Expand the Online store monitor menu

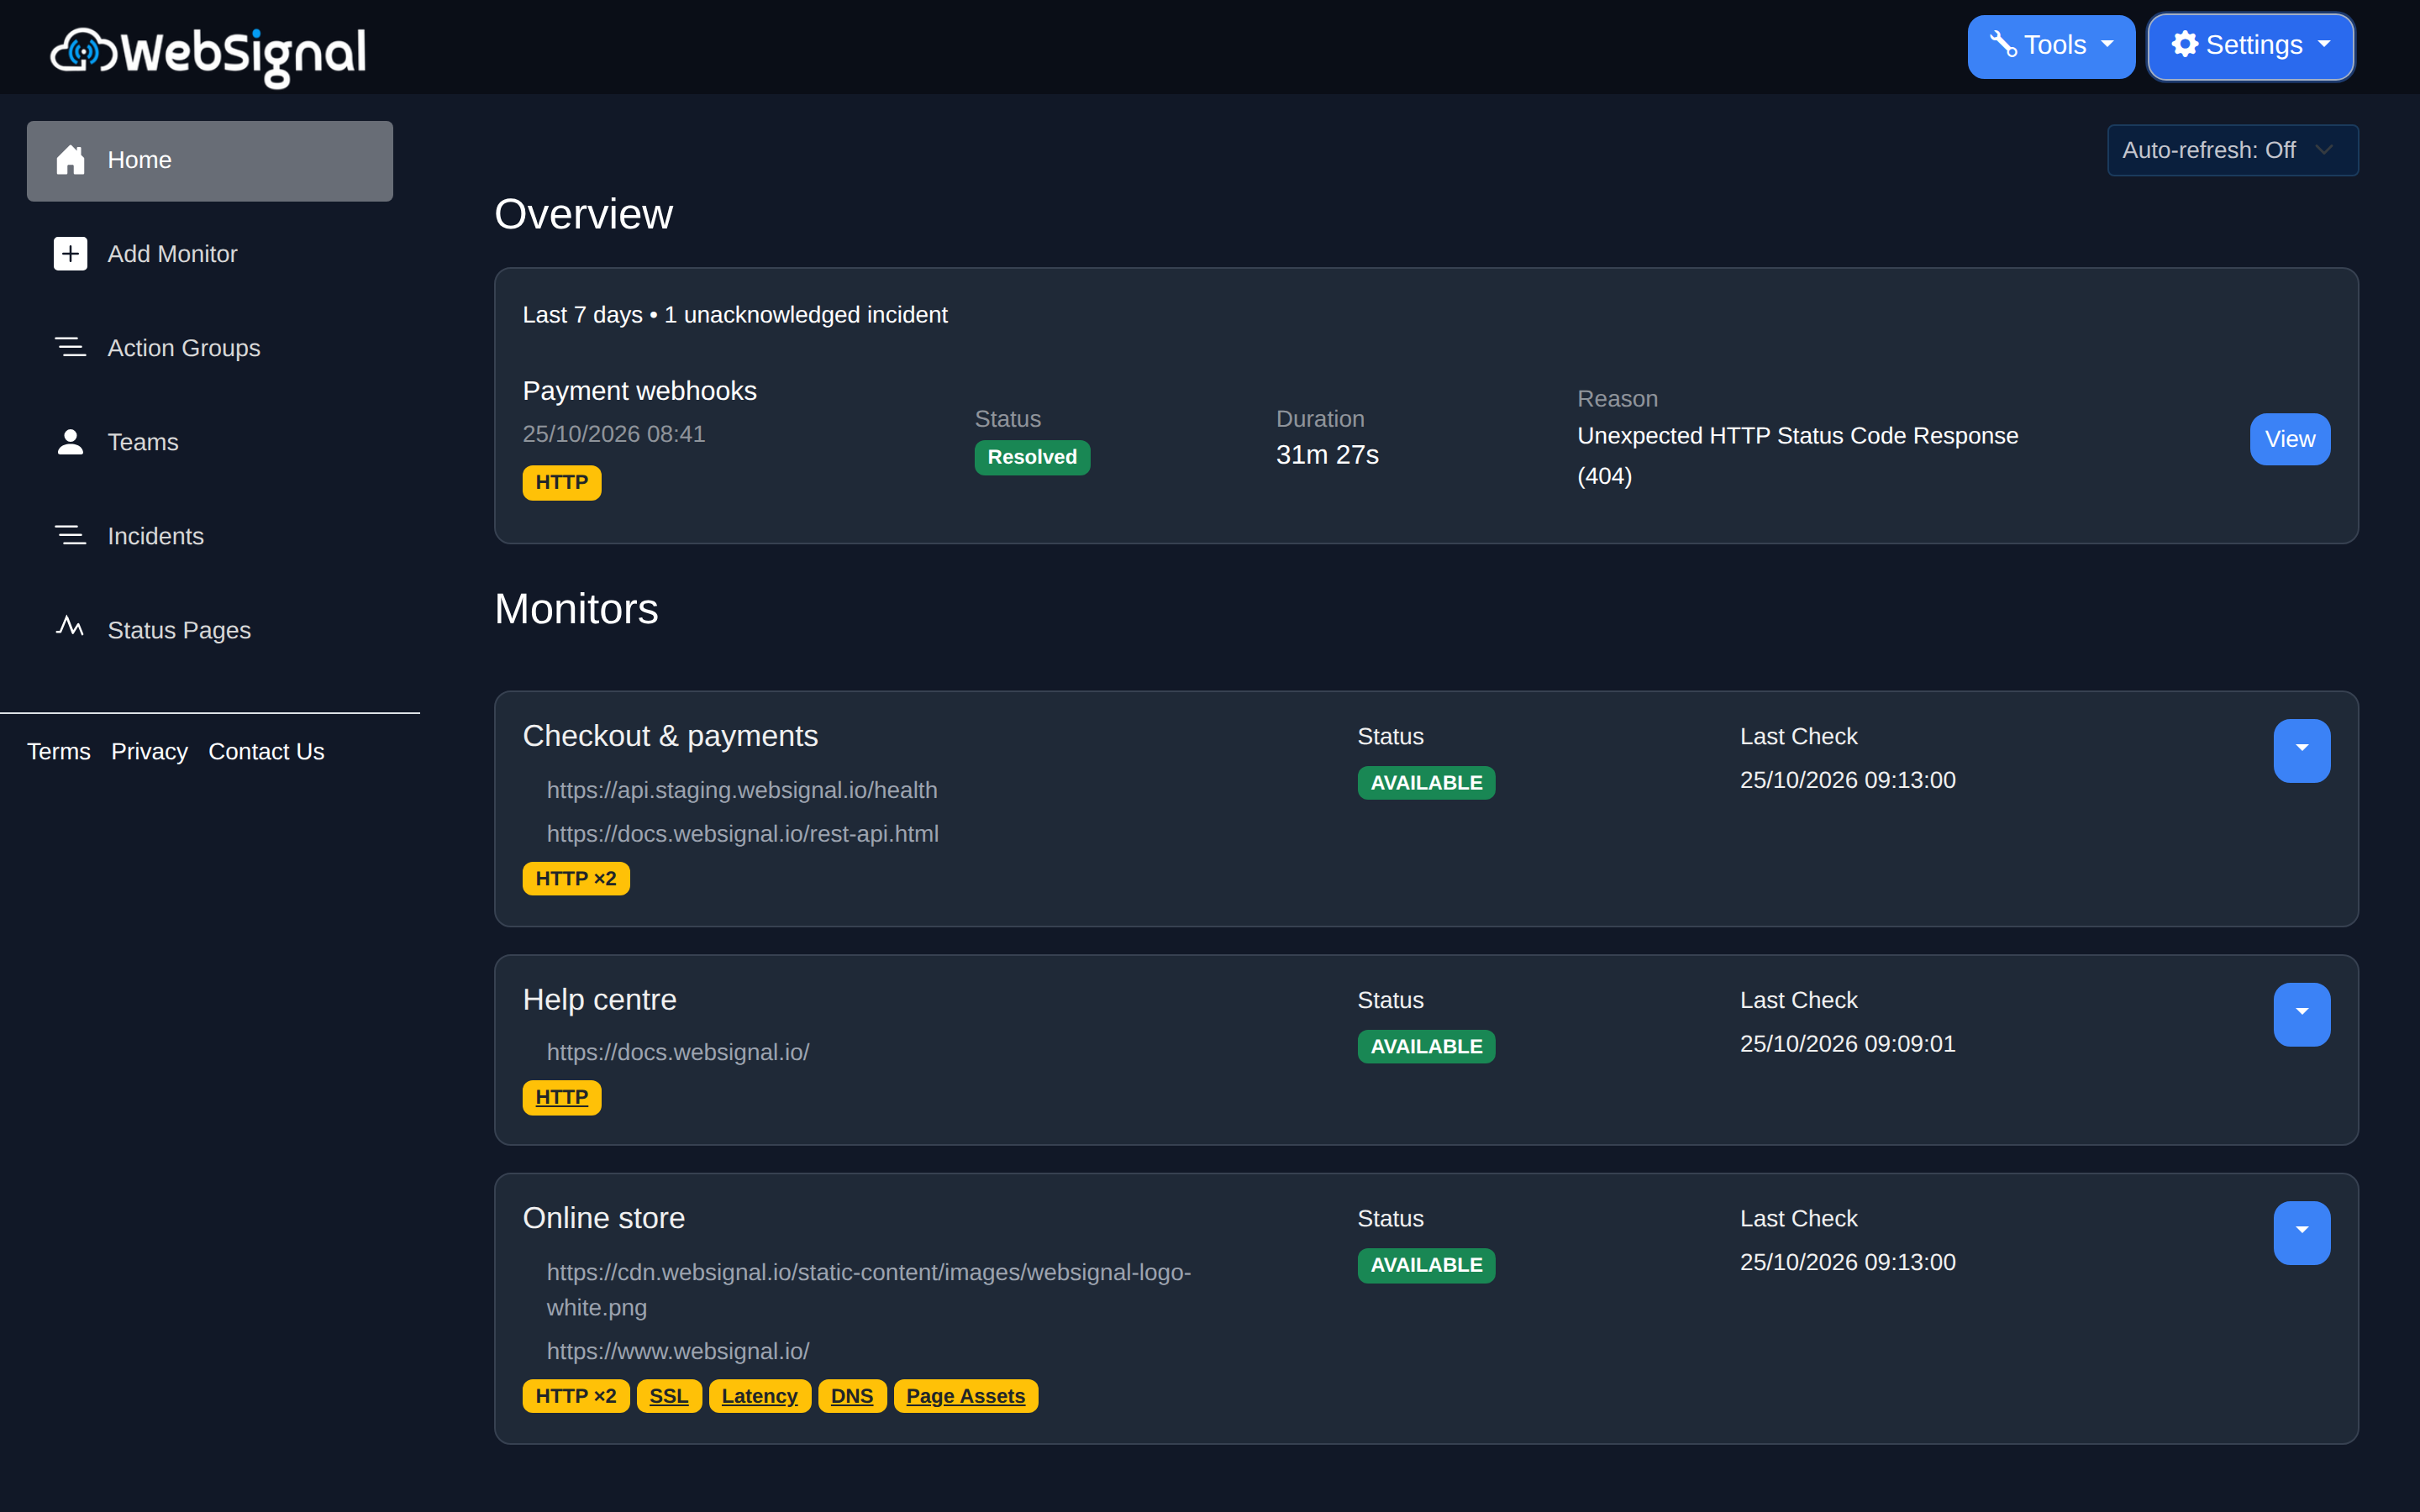tap(2301, 1232)
